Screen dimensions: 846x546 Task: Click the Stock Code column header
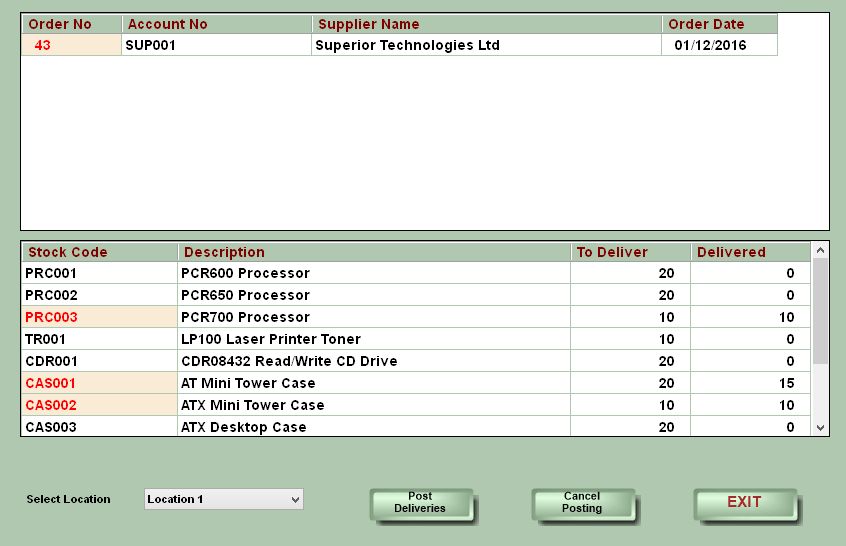99,252
